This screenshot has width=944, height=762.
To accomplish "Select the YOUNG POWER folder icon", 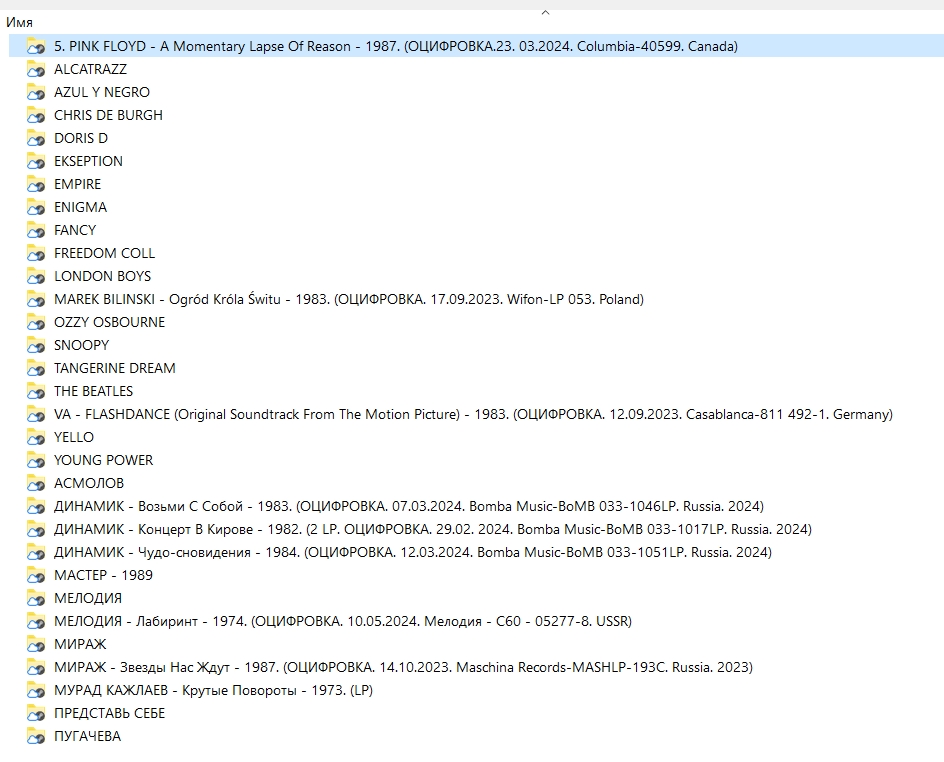I will click(36, 460).
